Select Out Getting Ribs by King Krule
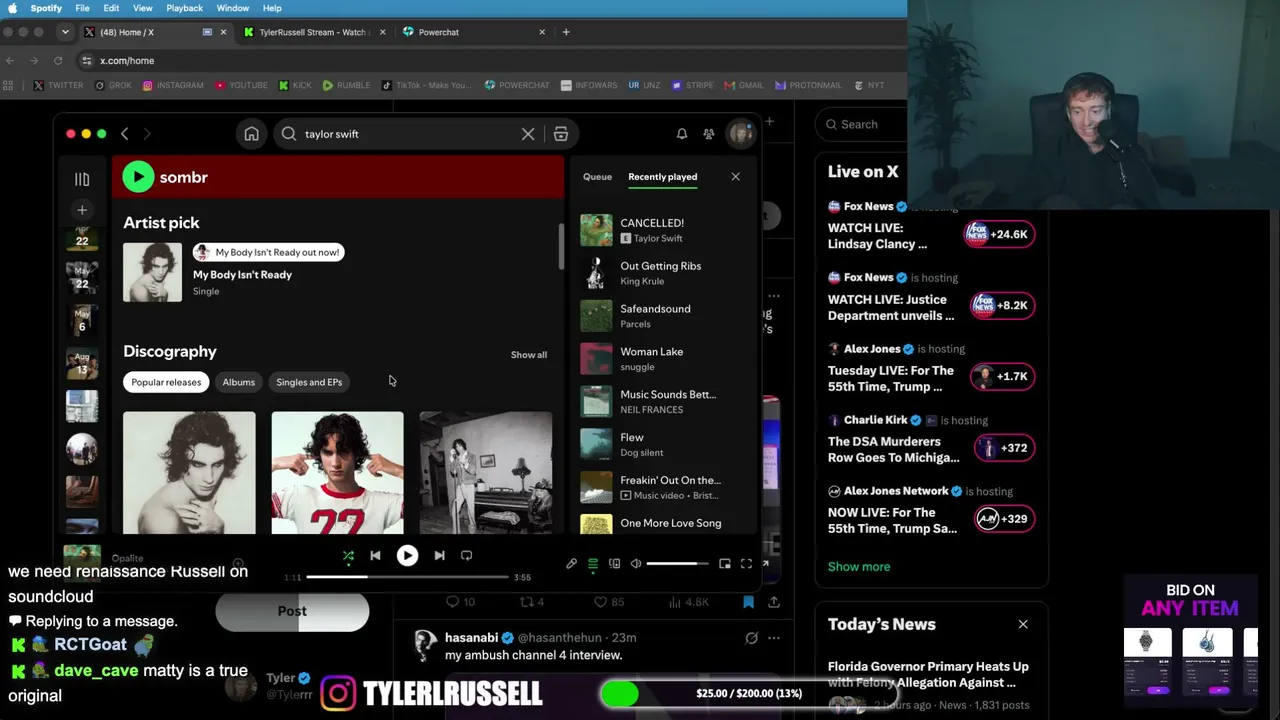This screenshot has height=720, width=1280. [664, 273]
